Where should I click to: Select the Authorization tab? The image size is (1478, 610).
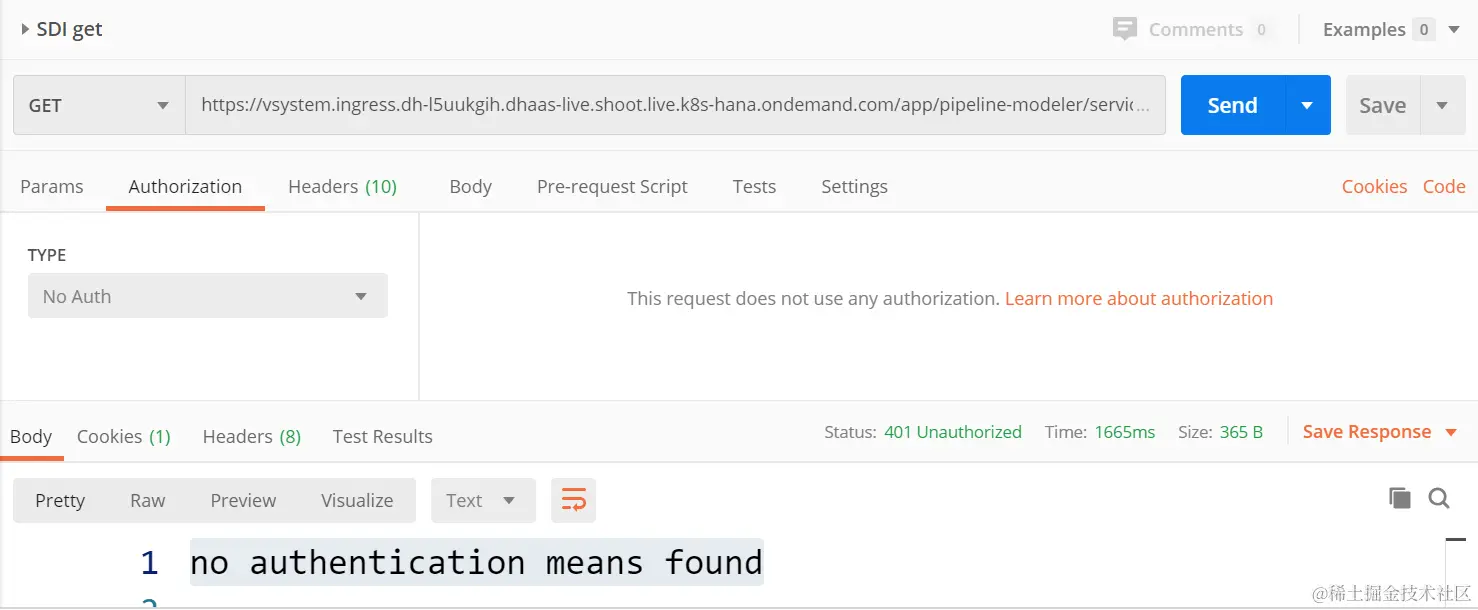click(185, 186)
